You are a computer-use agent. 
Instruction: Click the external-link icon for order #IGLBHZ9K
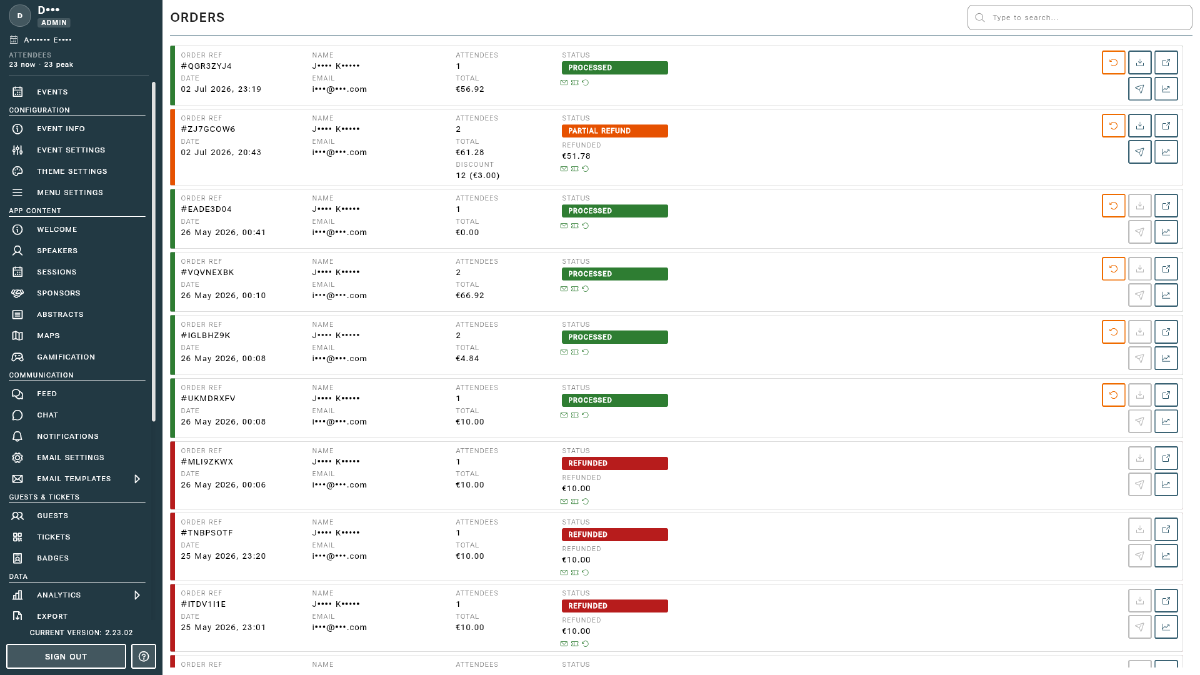point(1166,332)
